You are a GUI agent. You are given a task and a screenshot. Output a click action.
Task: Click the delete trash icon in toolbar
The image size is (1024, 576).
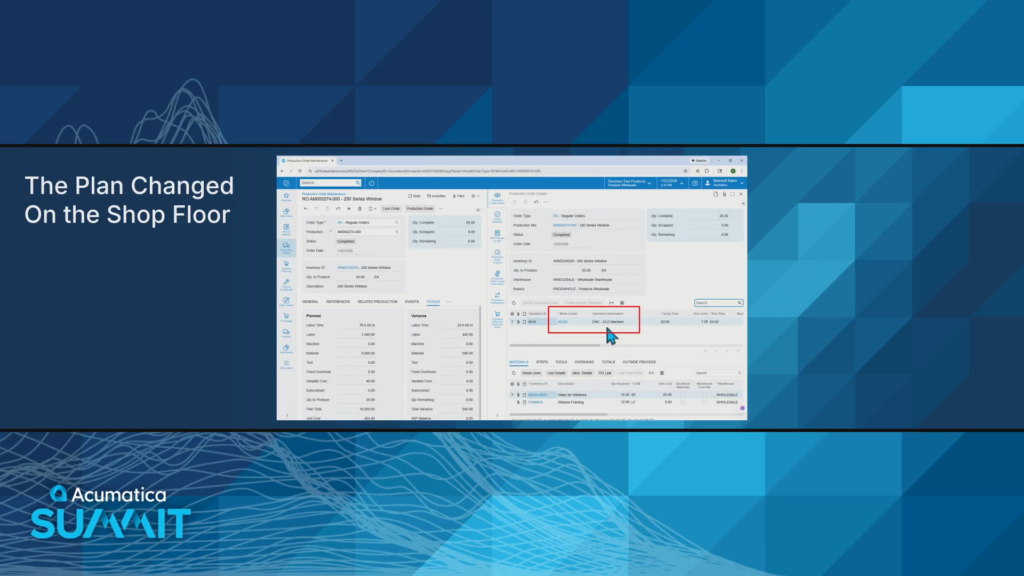click(x=358, y=208)
